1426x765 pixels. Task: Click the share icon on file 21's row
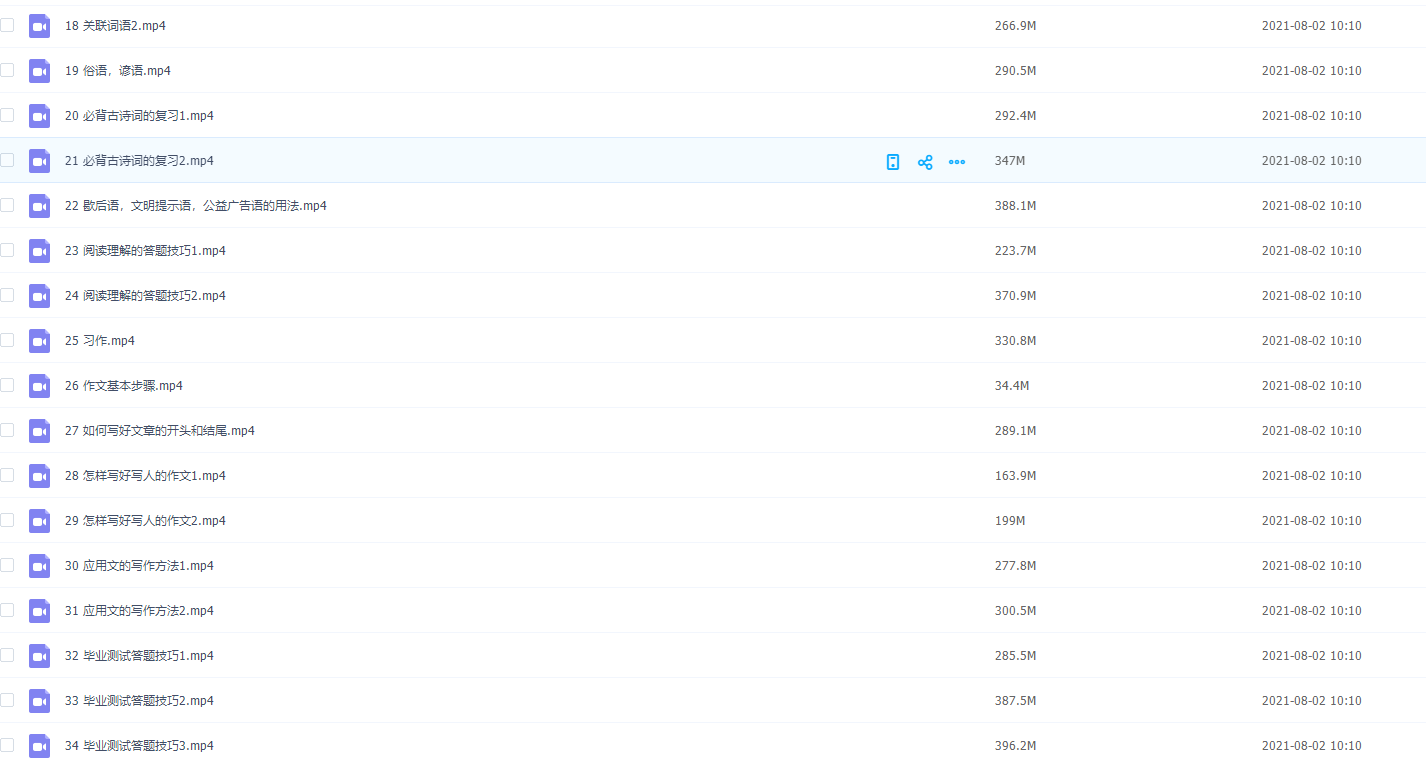(x=925, y=162)
